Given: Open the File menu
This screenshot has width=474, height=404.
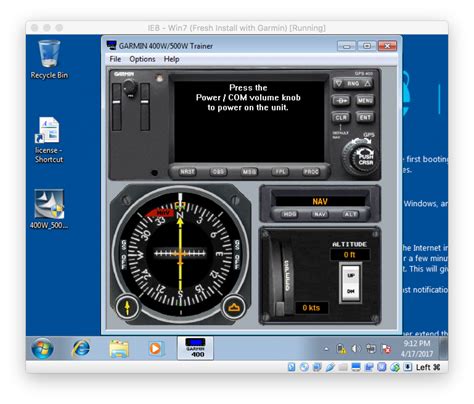Looking at the screenshot, I should click(x=115, y=59).
